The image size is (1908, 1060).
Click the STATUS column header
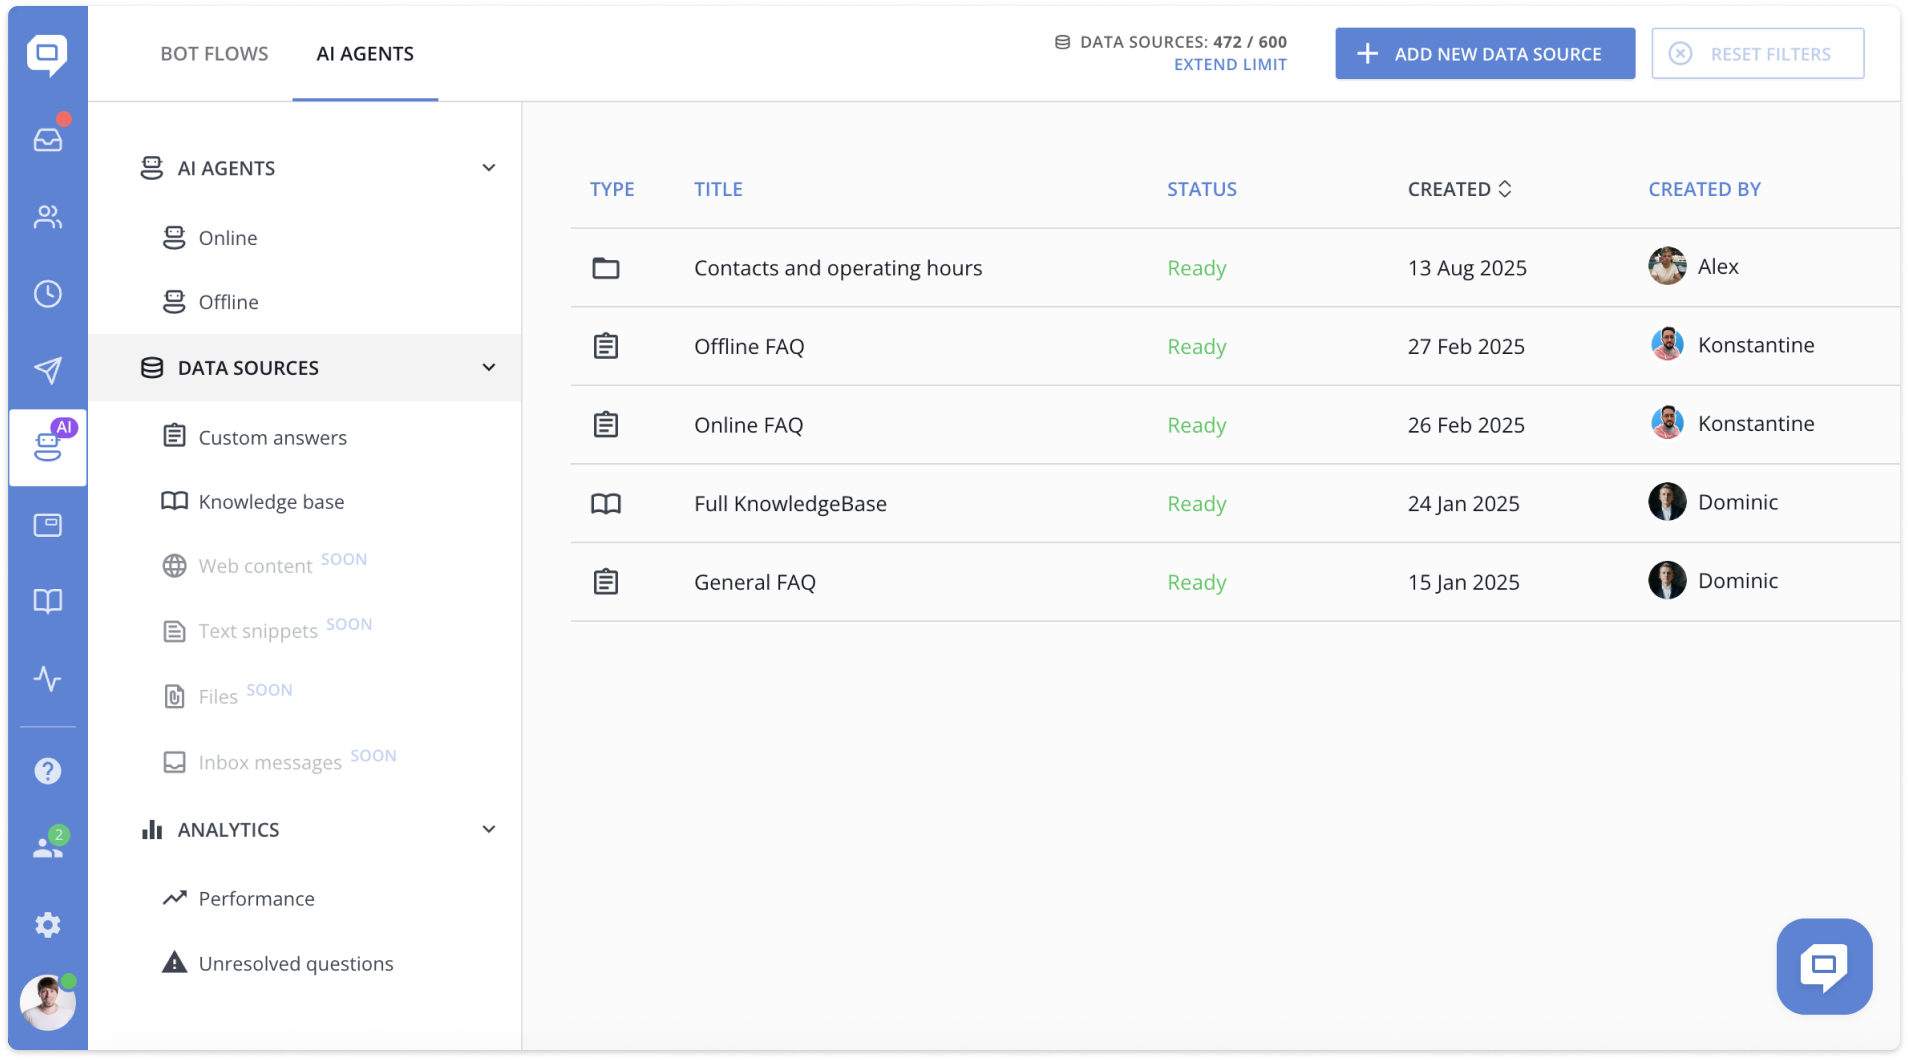(x=1202, y=189)
